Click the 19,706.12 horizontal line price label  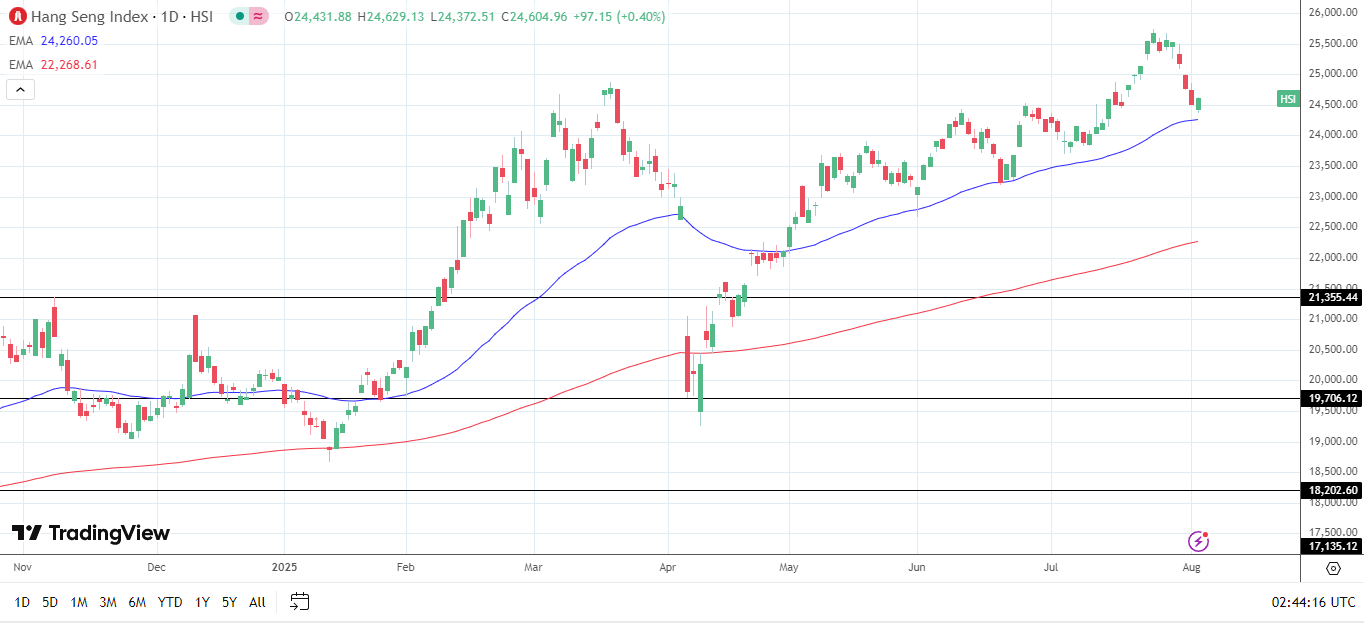[1331, 398]
